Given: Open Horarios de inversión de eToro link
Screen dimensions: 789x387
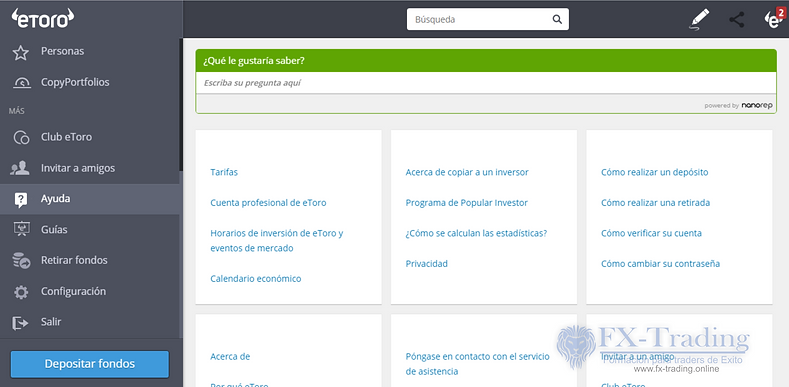Looking at the screenshot, I should tap(277, 241).
